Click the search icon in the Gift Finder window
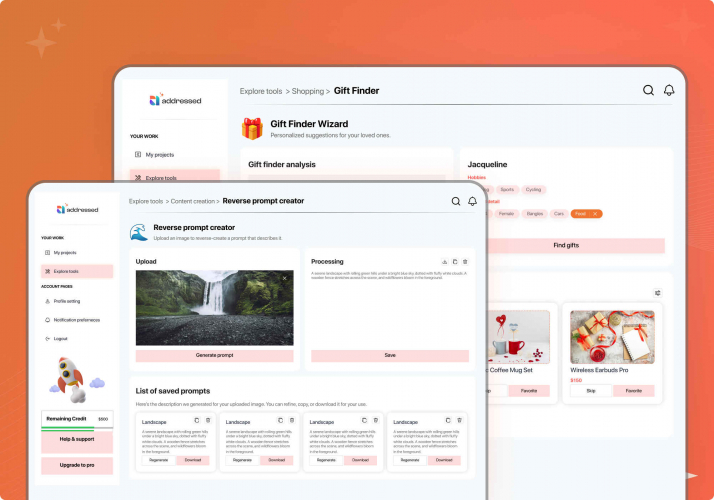The height and width of the screenshot is (500, 714). [x=648, y=90]
